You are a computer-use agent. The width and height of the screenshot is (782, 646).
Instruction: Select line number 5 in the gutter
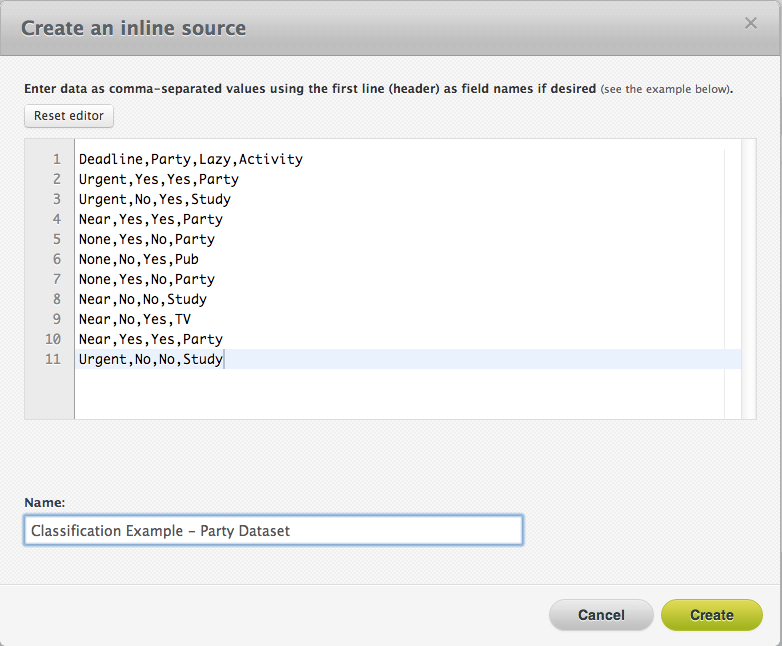[x=56, y=239]
